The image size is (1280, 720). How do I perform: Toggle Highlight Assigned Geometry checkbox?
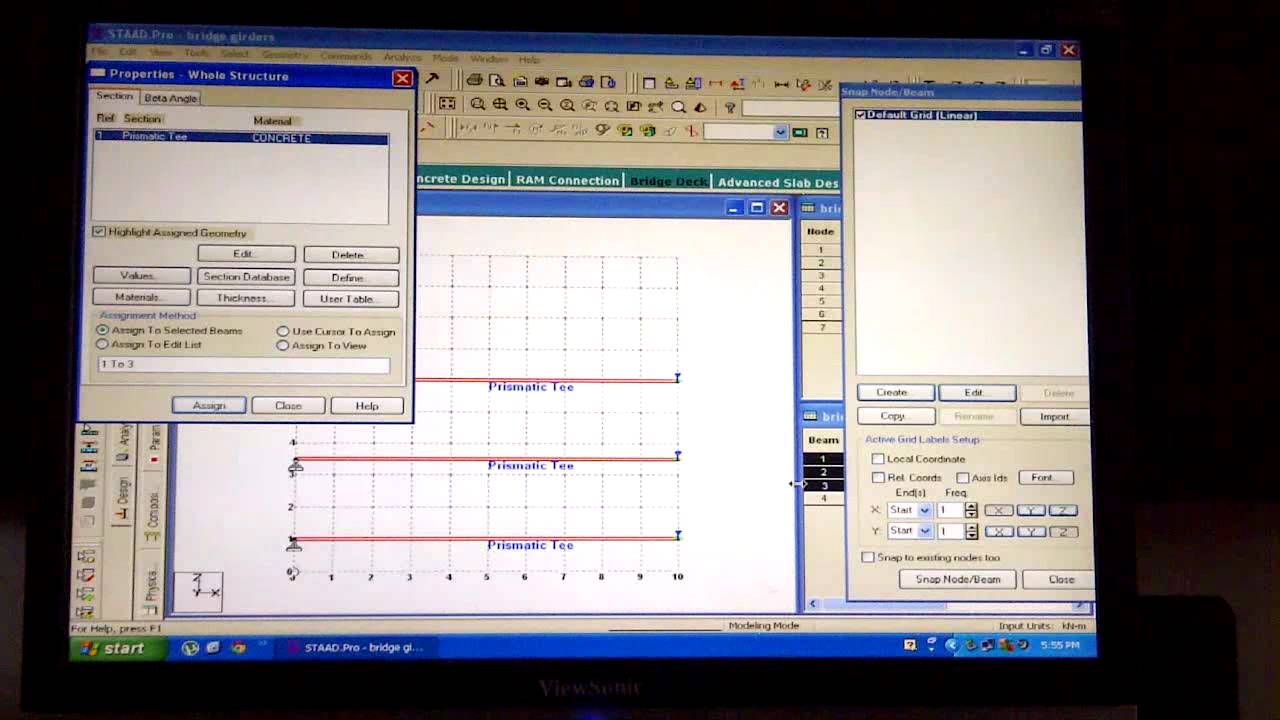click(x=99, y=232)
